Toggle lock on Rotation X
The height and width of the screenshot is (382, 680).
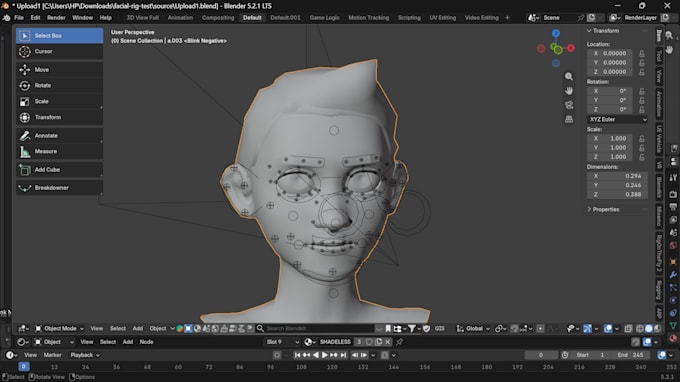click(x=642, y=91)
